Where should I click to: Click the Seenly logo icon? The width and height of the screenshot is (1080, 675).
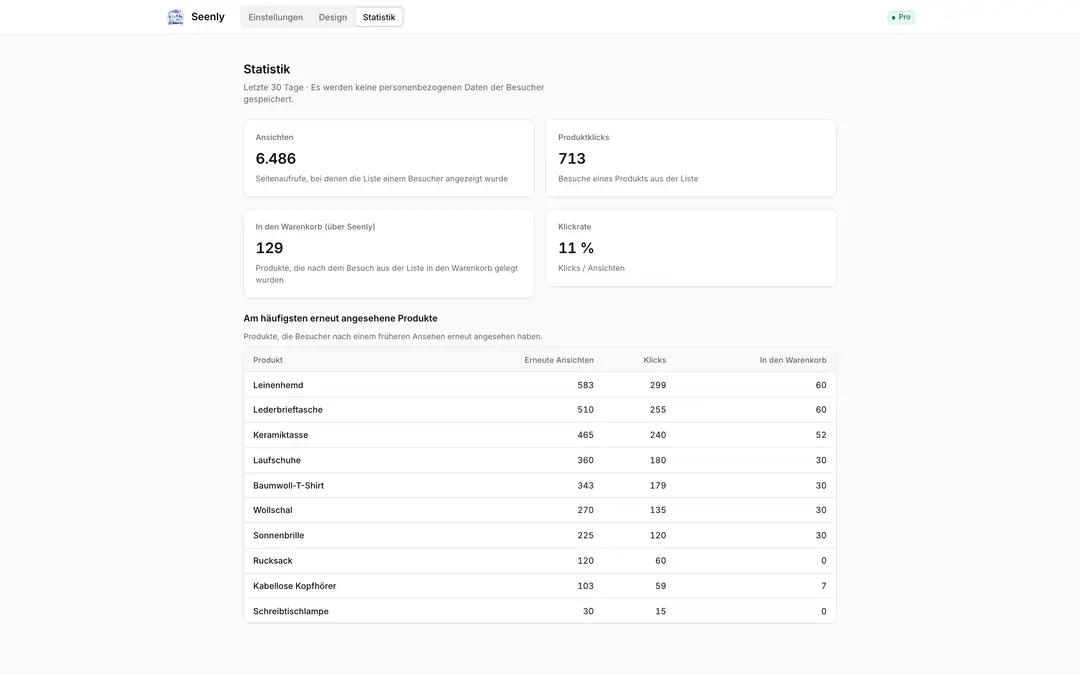[x=176, y=17]
